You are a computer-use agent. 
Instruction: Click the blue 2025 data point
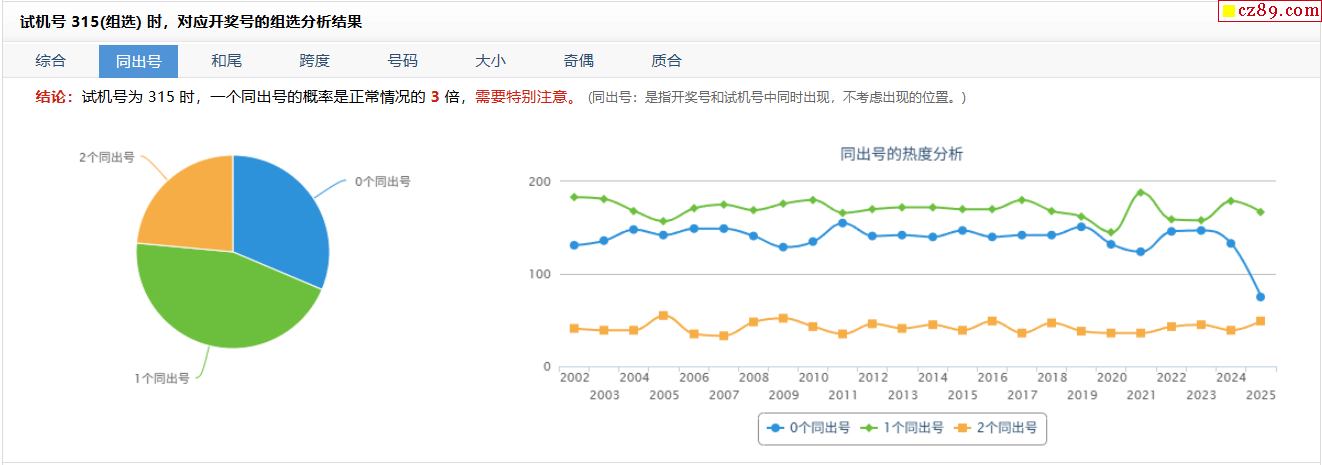(1260, 297)
